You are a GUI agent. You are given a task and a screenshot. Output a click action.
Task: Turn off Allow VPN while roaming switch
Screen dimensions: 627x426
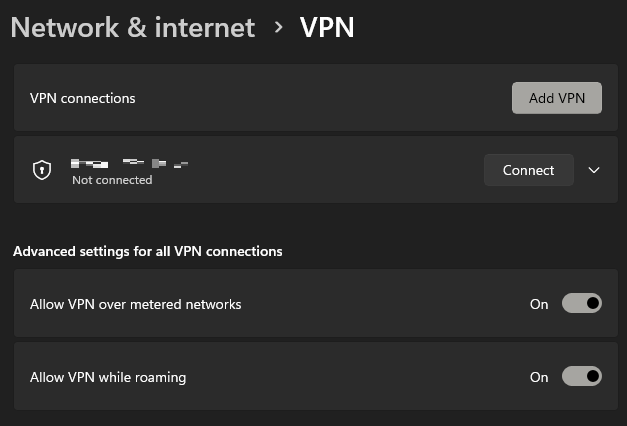[582, 376]
